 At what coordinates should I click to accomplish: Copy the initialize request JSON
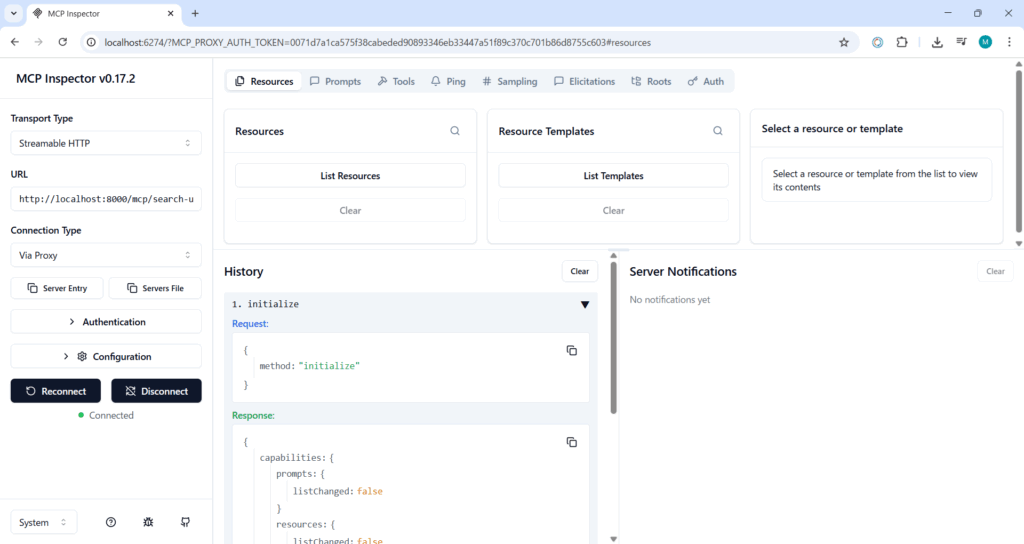(x=572, y=350)
